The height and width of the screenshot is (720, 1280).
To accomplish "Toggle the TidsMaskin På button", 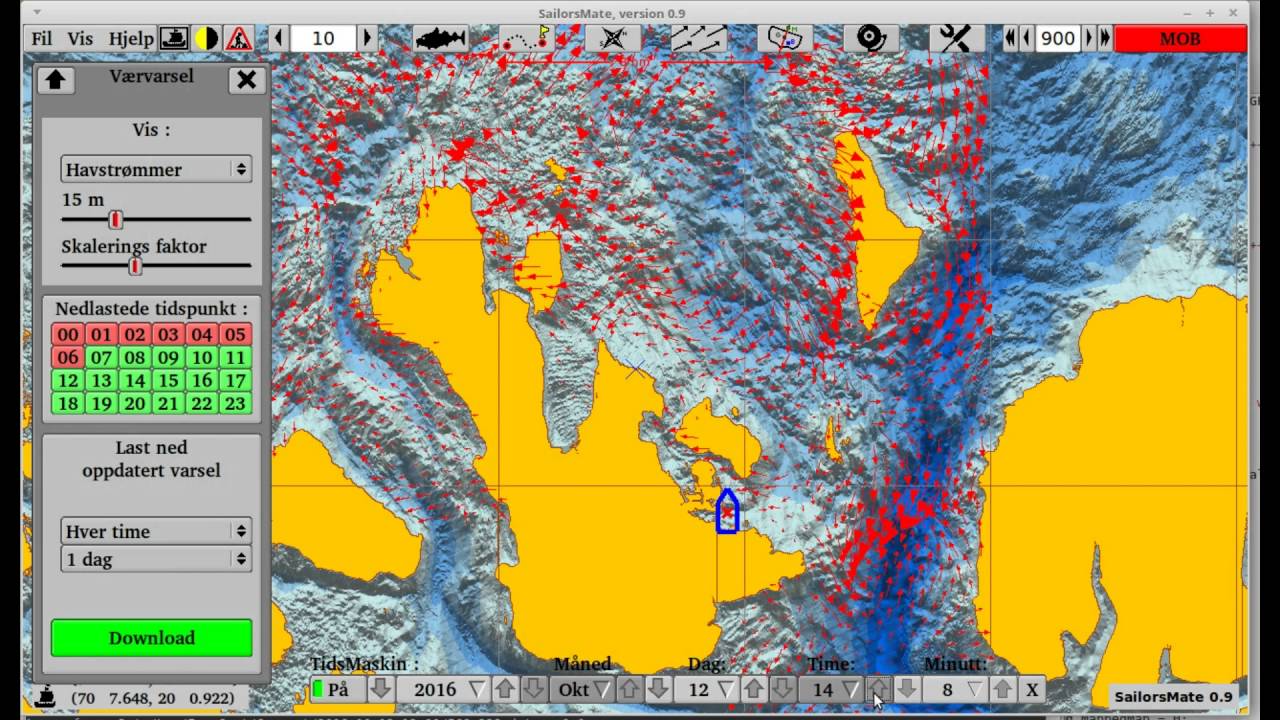I will (x=338, y=690).
